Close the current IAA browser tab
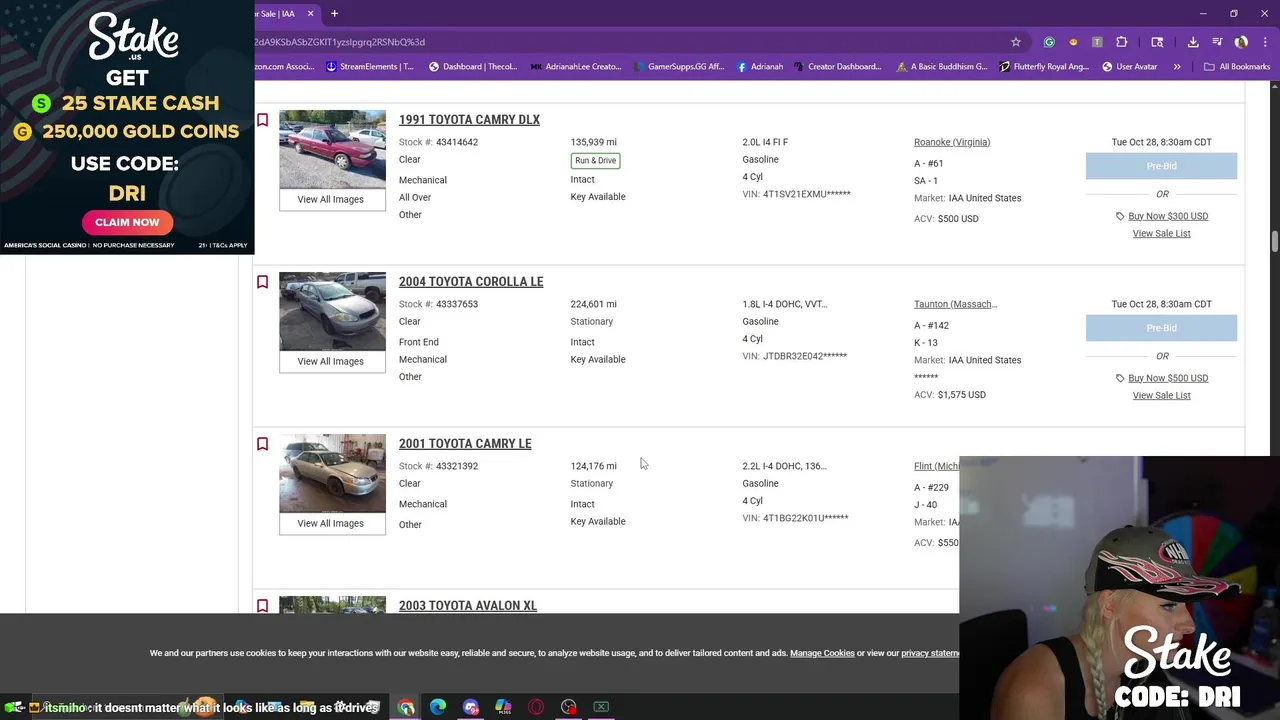 (310, 13)
